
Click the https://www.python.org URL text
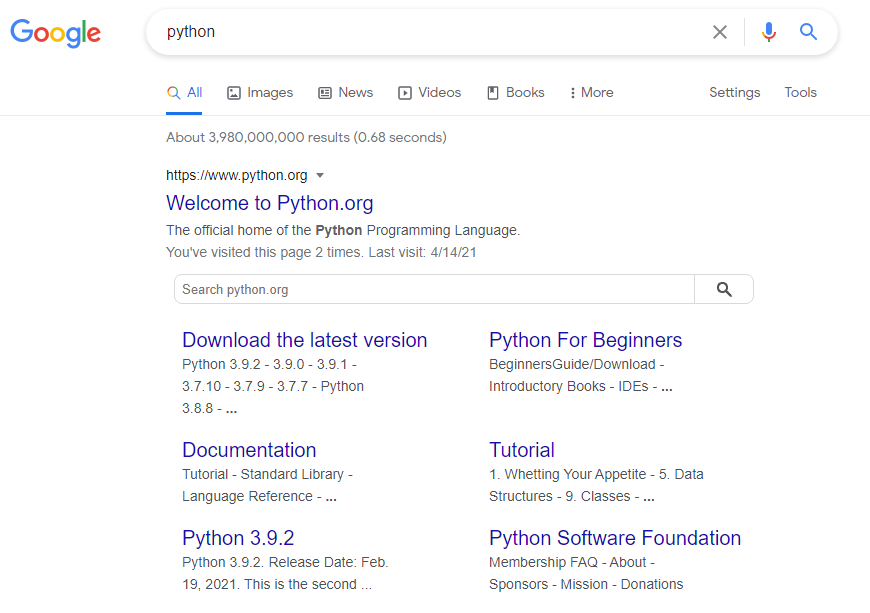click(x=236, y=175)
